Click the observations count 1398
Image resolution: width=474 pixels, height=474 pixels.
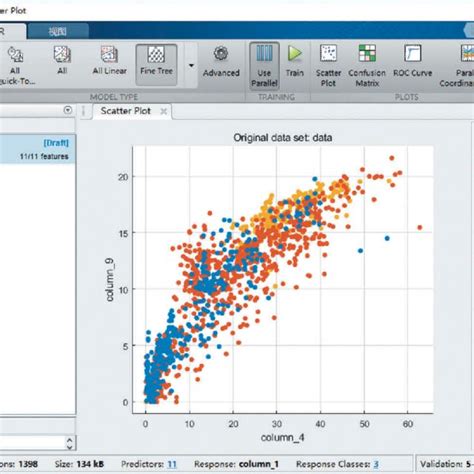tap(28, 464)
